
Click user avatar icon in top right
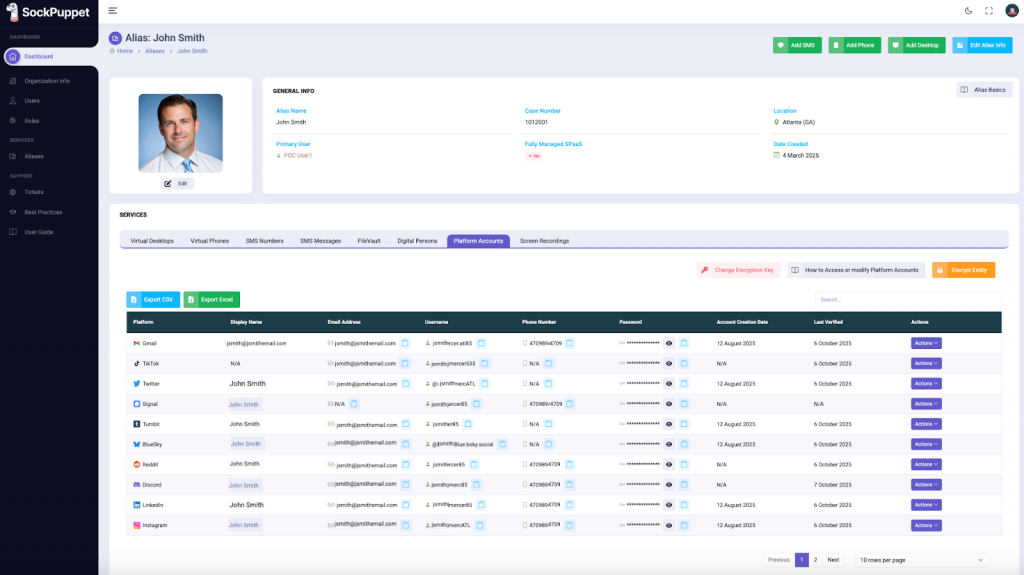tap(1010, 11)
